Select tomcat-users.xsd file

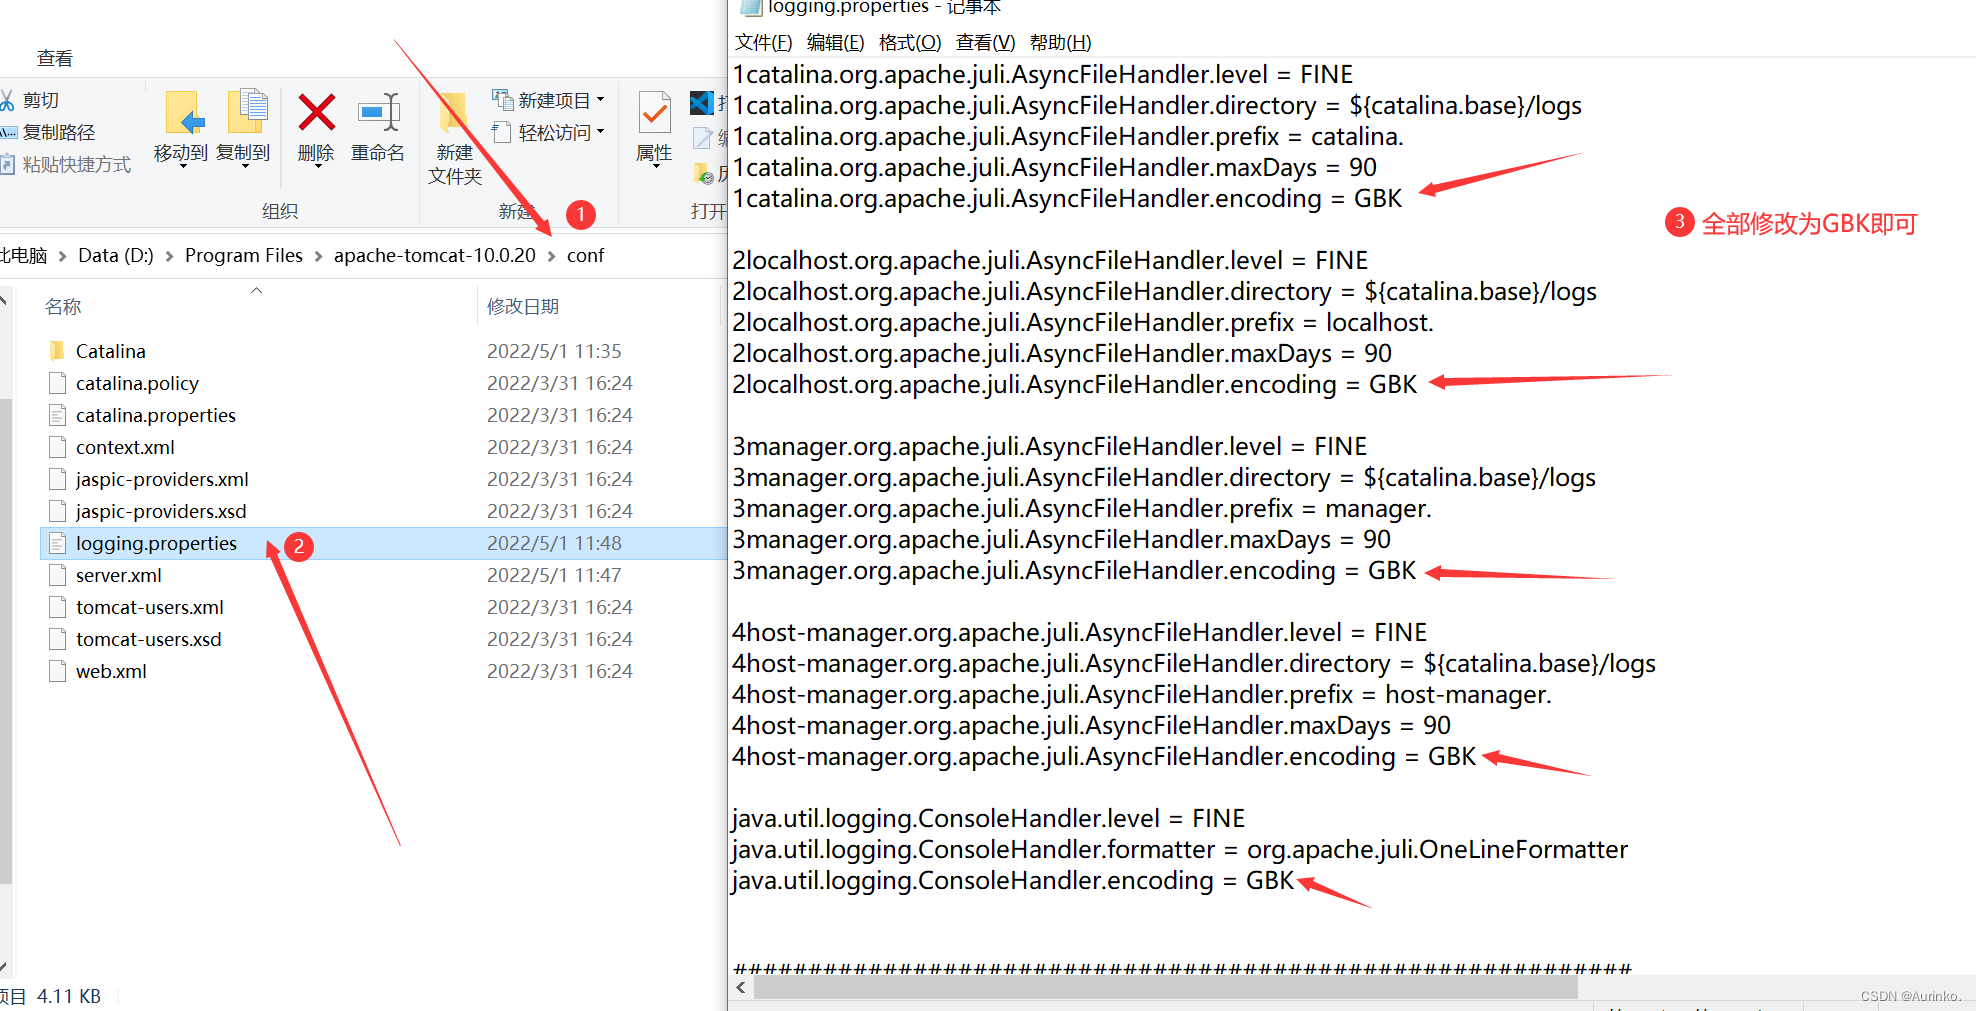[149, 639]
